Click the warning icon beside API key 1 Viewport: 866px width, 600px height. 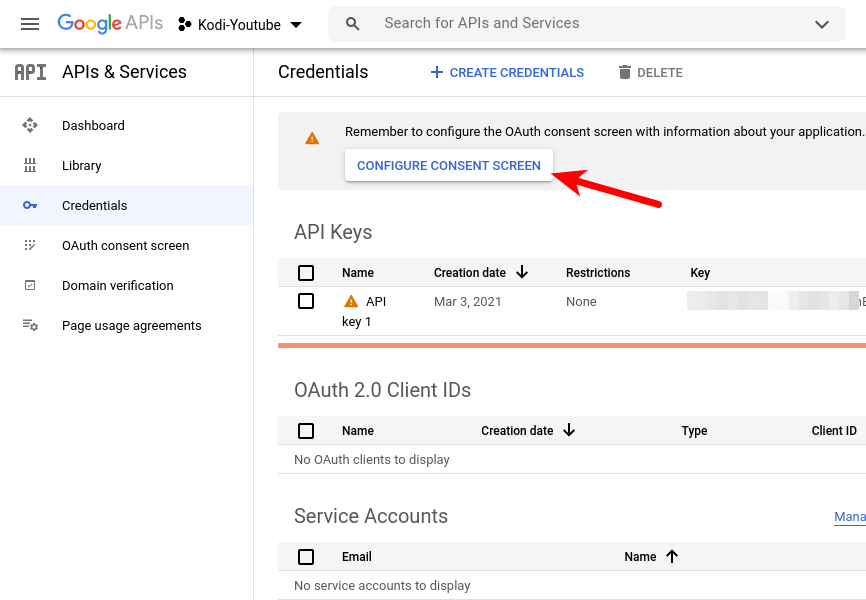[351, 301]
